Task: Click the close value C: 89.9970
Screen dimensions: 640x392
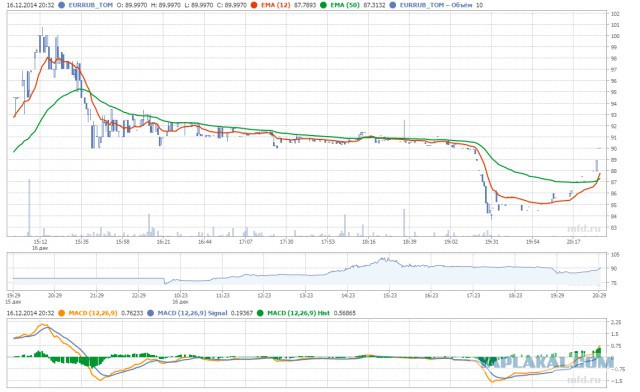Action: click(x=231, y=5)
